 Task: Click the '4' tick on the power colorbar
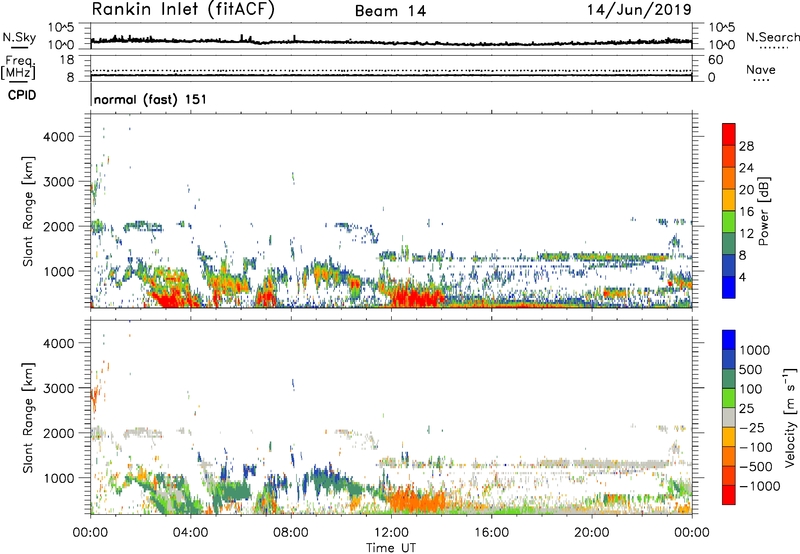[x=742, y=277]
